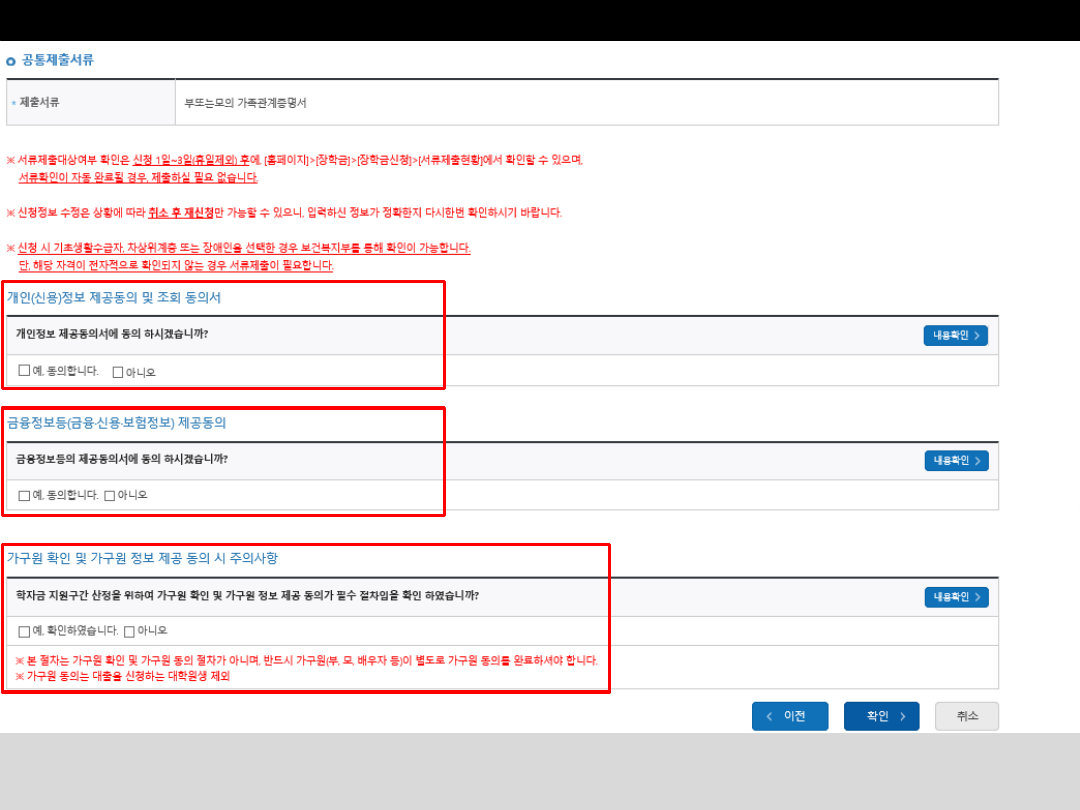The height and width of the screenshot is (810, 1080).
Task: Open 내용확인 for 개인정보 제공동의서
Action: click(955, 335)
